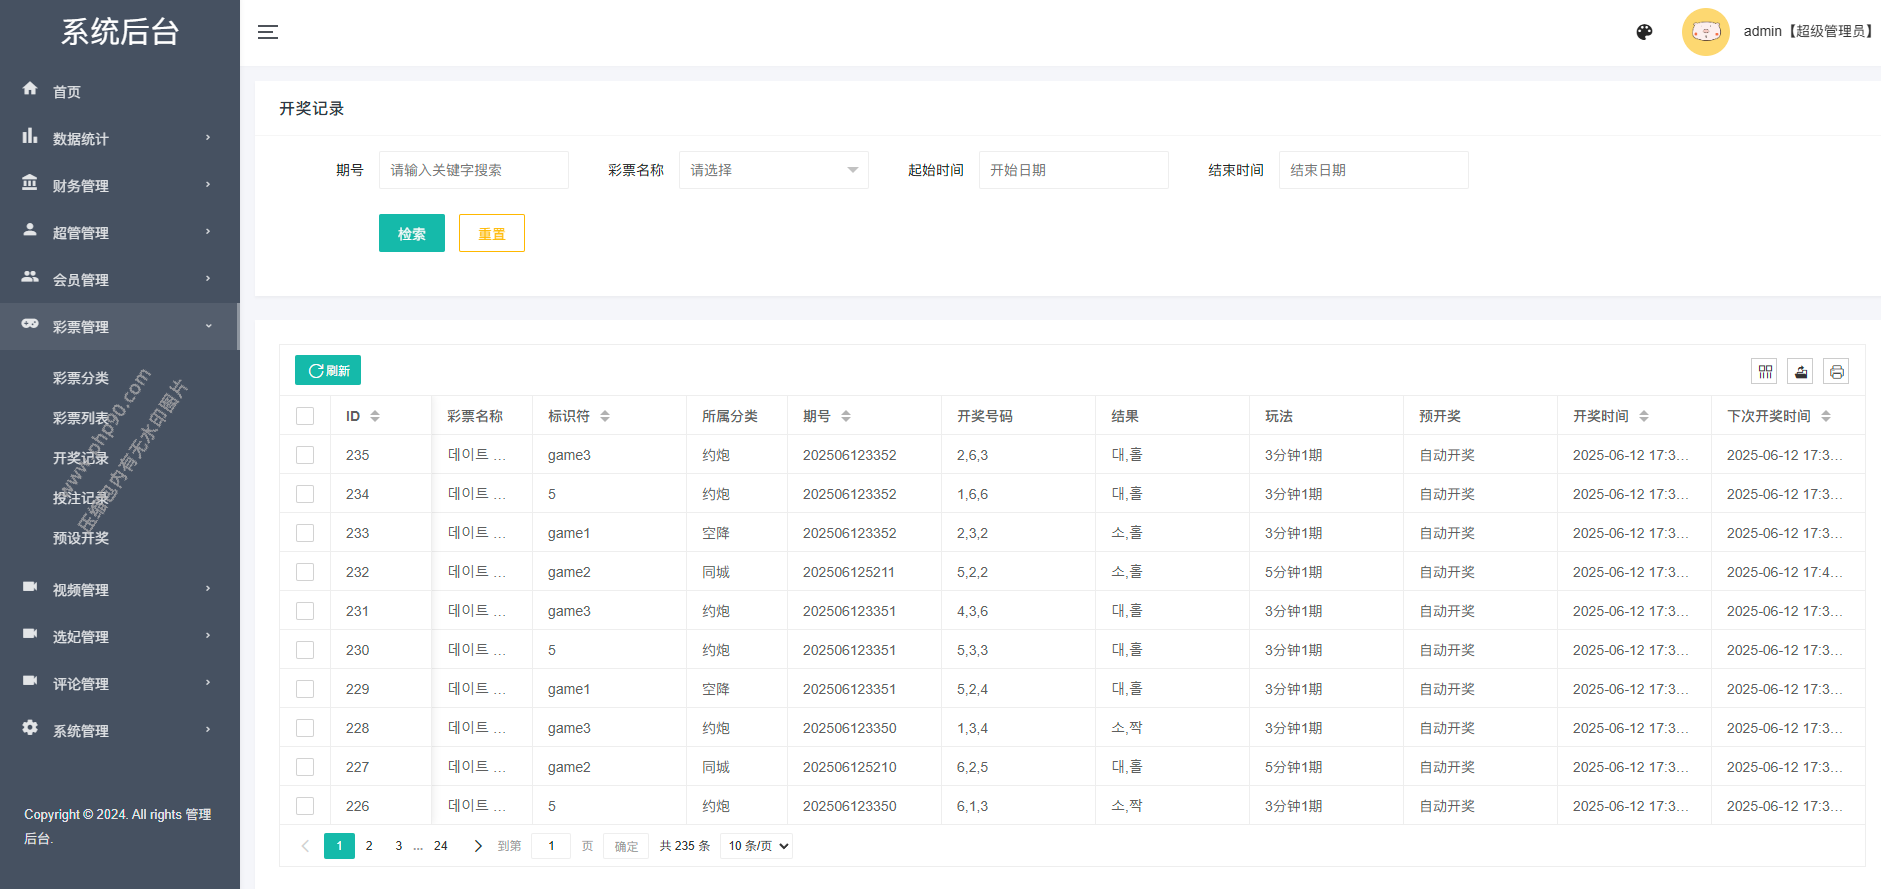Click the 期号 keyword search input field
Screen dimensions: 1881x889
473,170
